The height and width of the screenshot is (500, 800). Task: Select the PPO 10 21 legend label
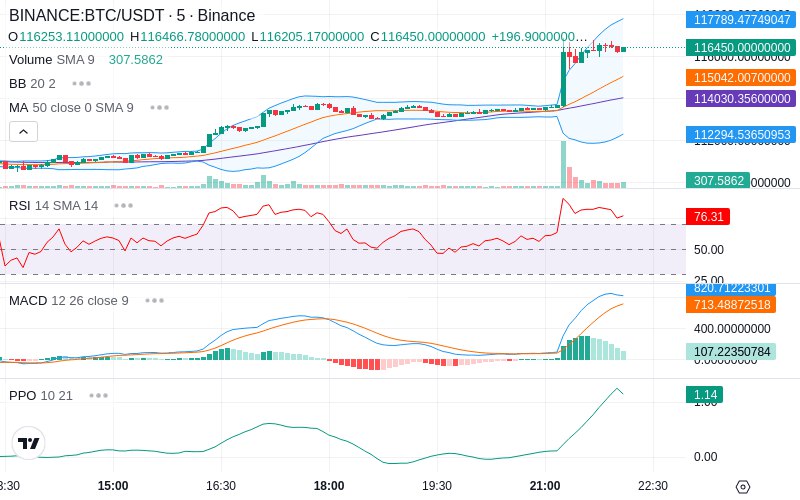(41, 395)
